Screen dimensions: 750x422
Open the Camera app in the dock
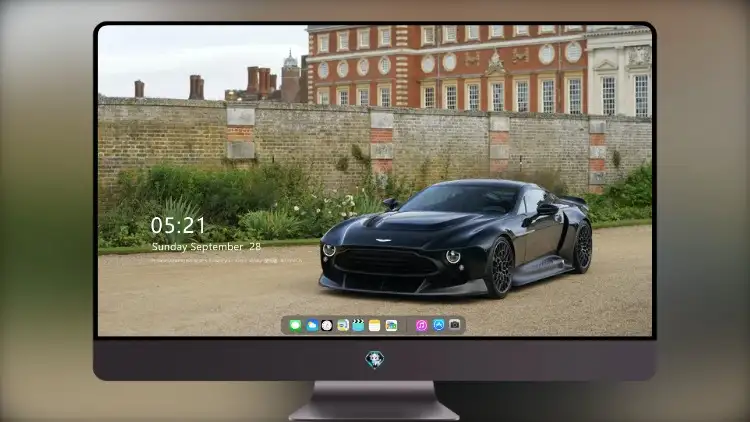click(x=455, y=325)
